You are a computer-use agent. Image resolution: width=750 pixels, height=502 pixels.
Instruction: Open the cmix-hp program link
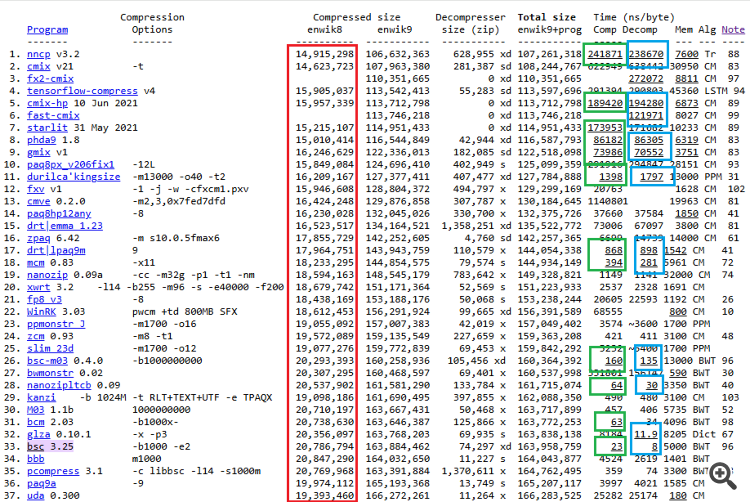47,103
